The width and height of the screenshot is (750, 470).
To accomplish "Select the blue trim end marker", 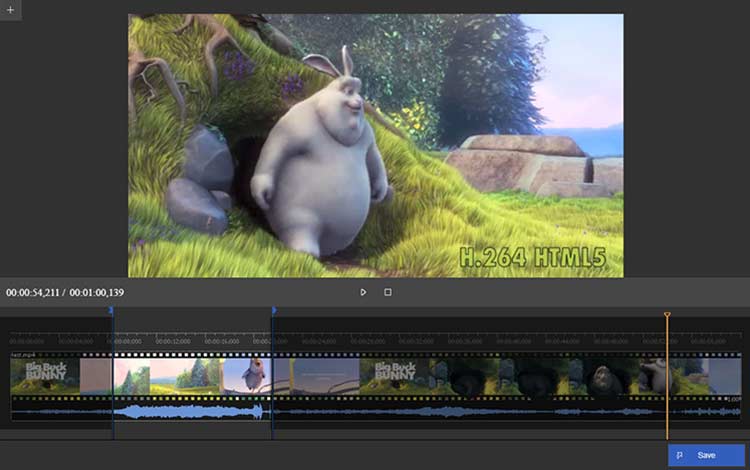I will pyautogui.click(x=274, y=310).
